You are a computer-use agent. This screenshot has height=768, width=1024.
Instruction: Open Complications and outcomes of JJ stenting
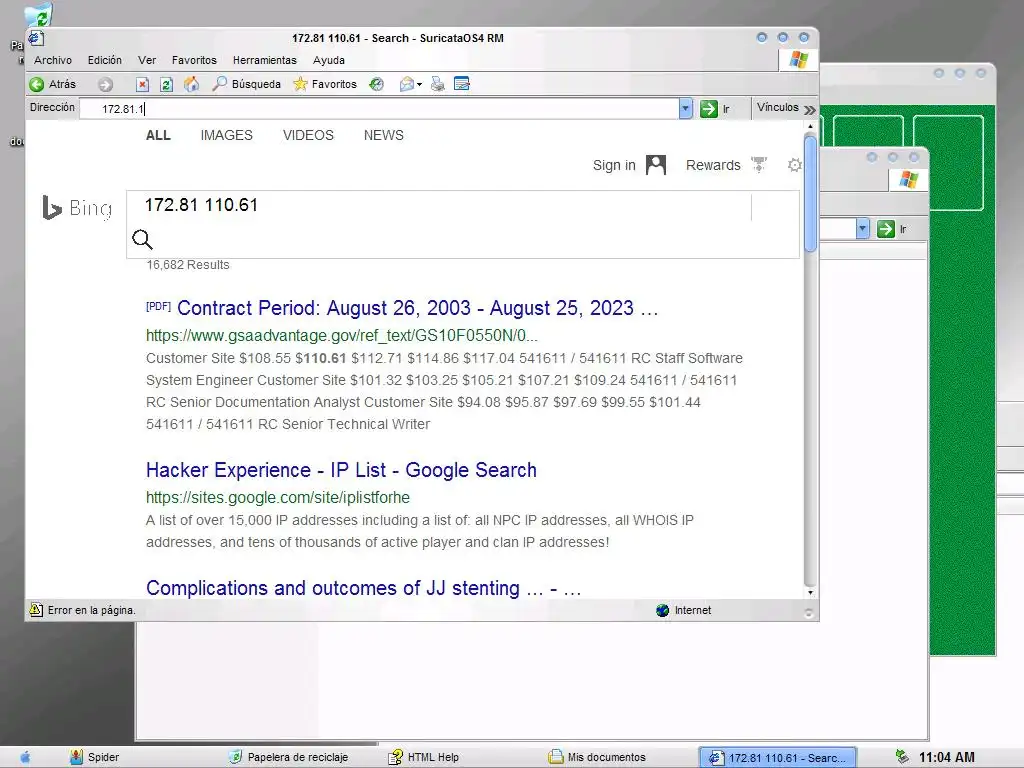click(363, 588)
